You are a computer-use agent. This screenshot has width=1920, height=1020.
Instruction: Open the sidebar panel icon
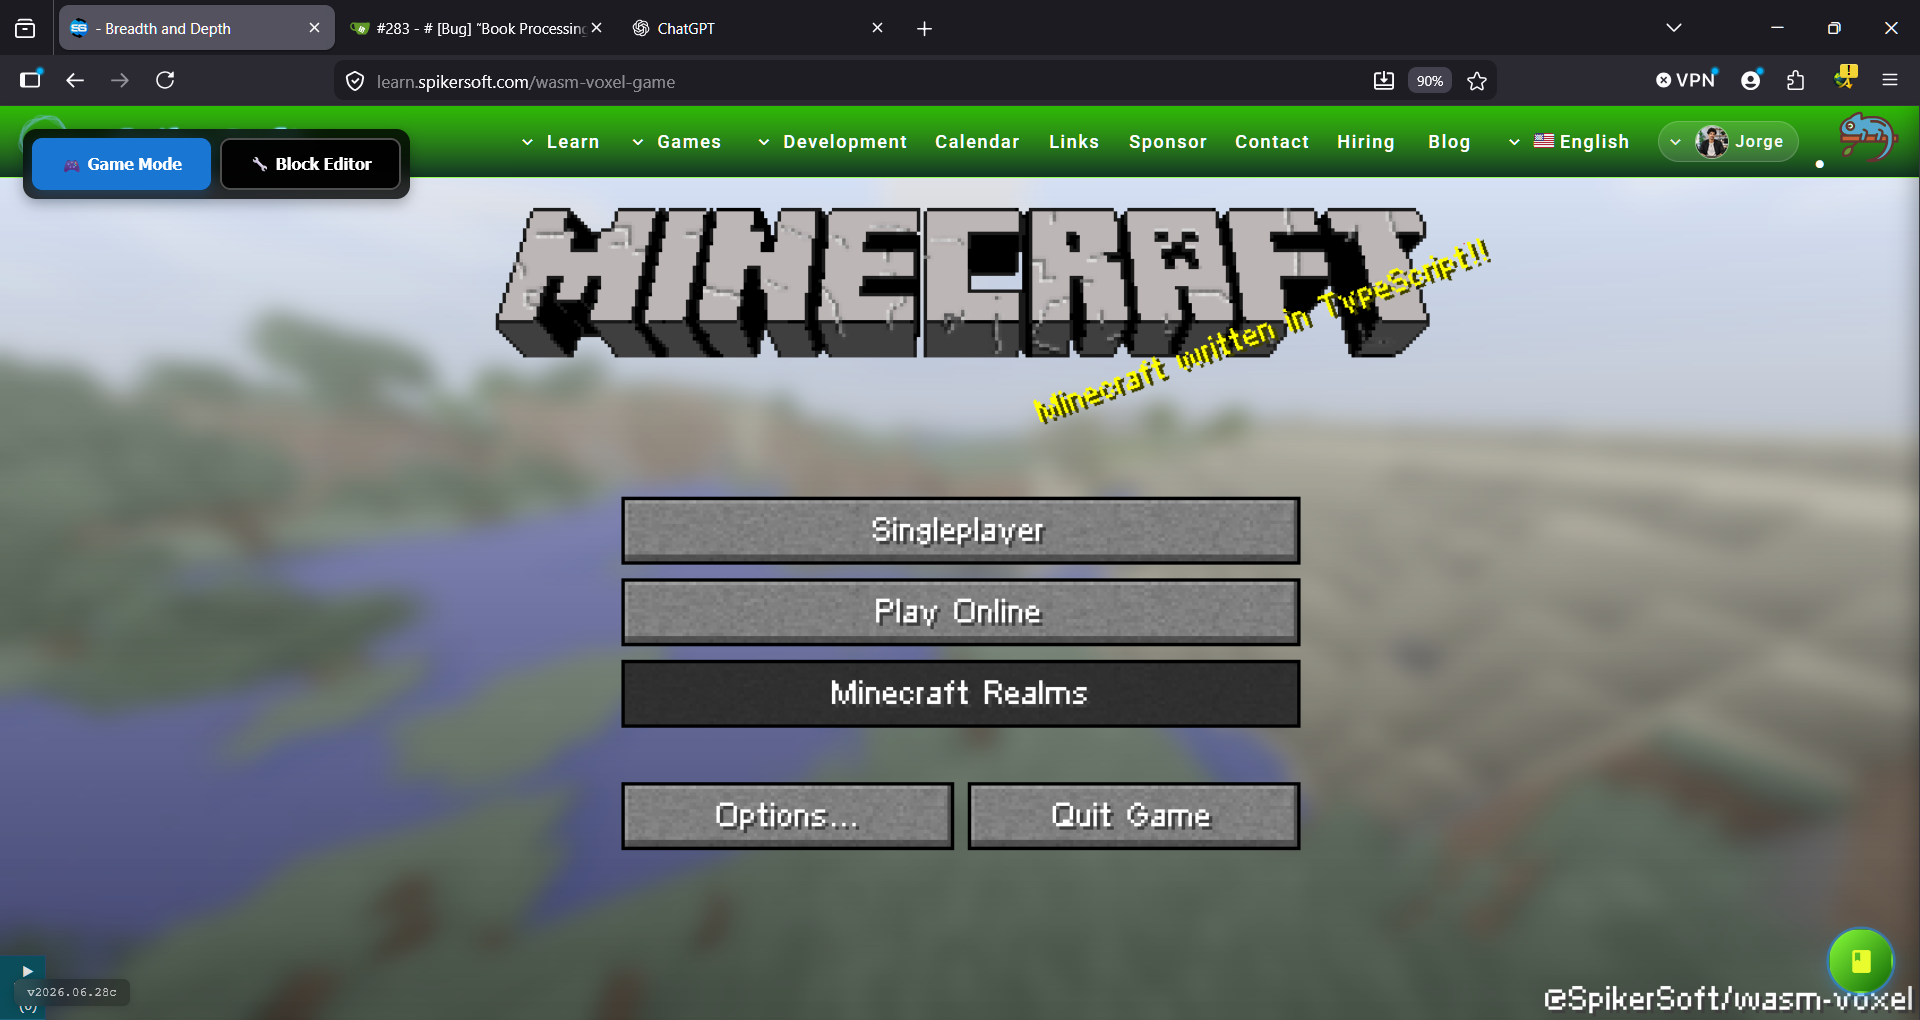[x=30, y=80]
